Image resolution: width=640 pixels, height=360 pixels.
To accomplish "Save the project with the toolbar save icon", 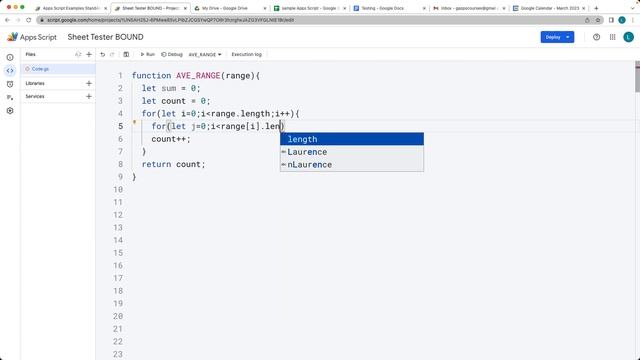I will pyautogui.click(x=126, y=54).
